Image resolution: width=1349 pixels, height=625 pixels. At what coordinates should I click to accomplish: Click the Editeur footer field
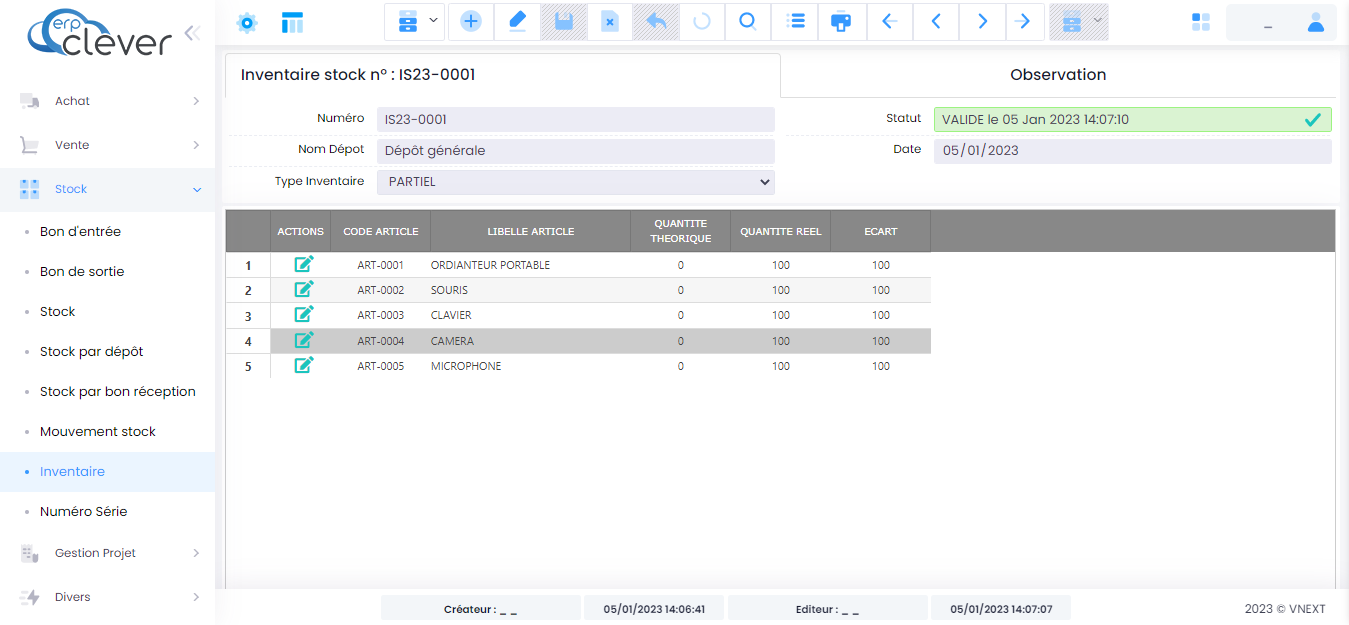[x=827, y=608]
